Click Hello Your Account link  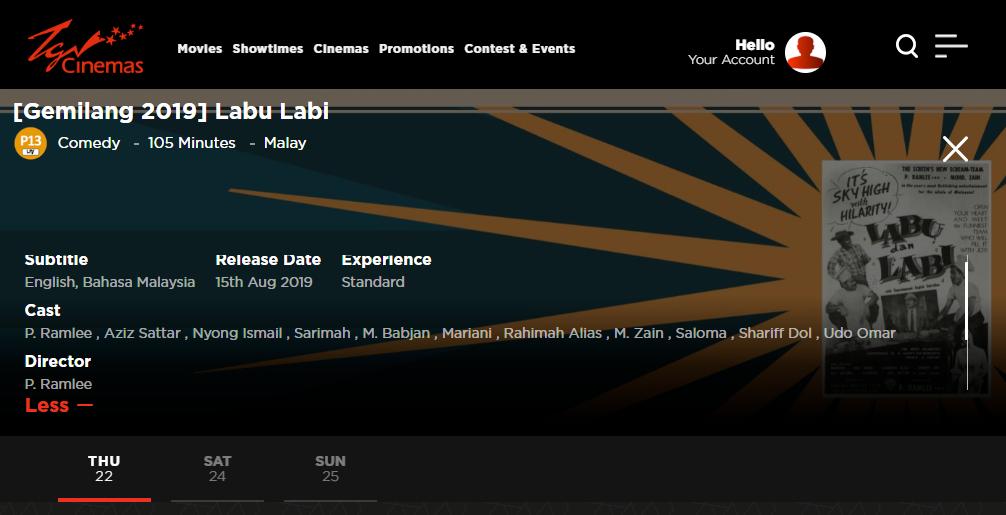[x=731, y=52]
